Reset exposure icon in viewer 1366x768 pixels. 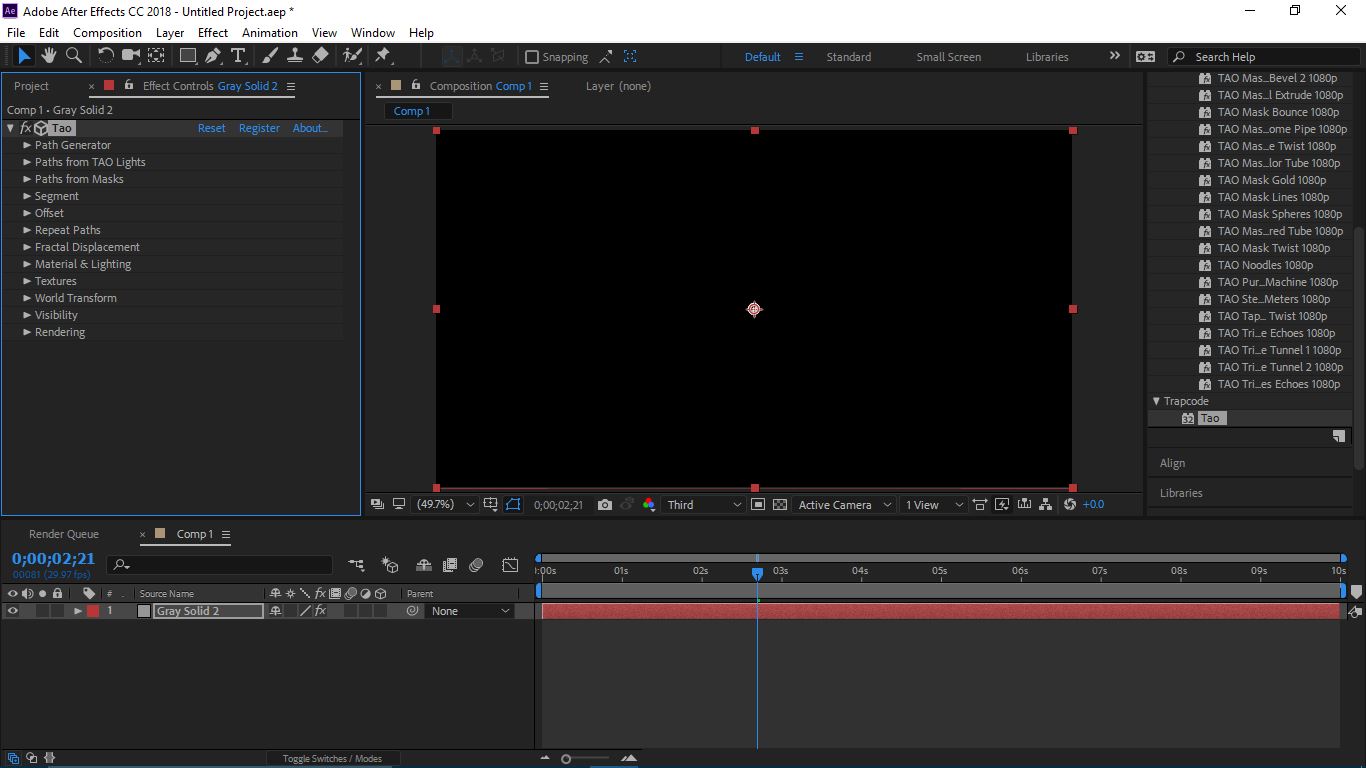coord(1070,505)
